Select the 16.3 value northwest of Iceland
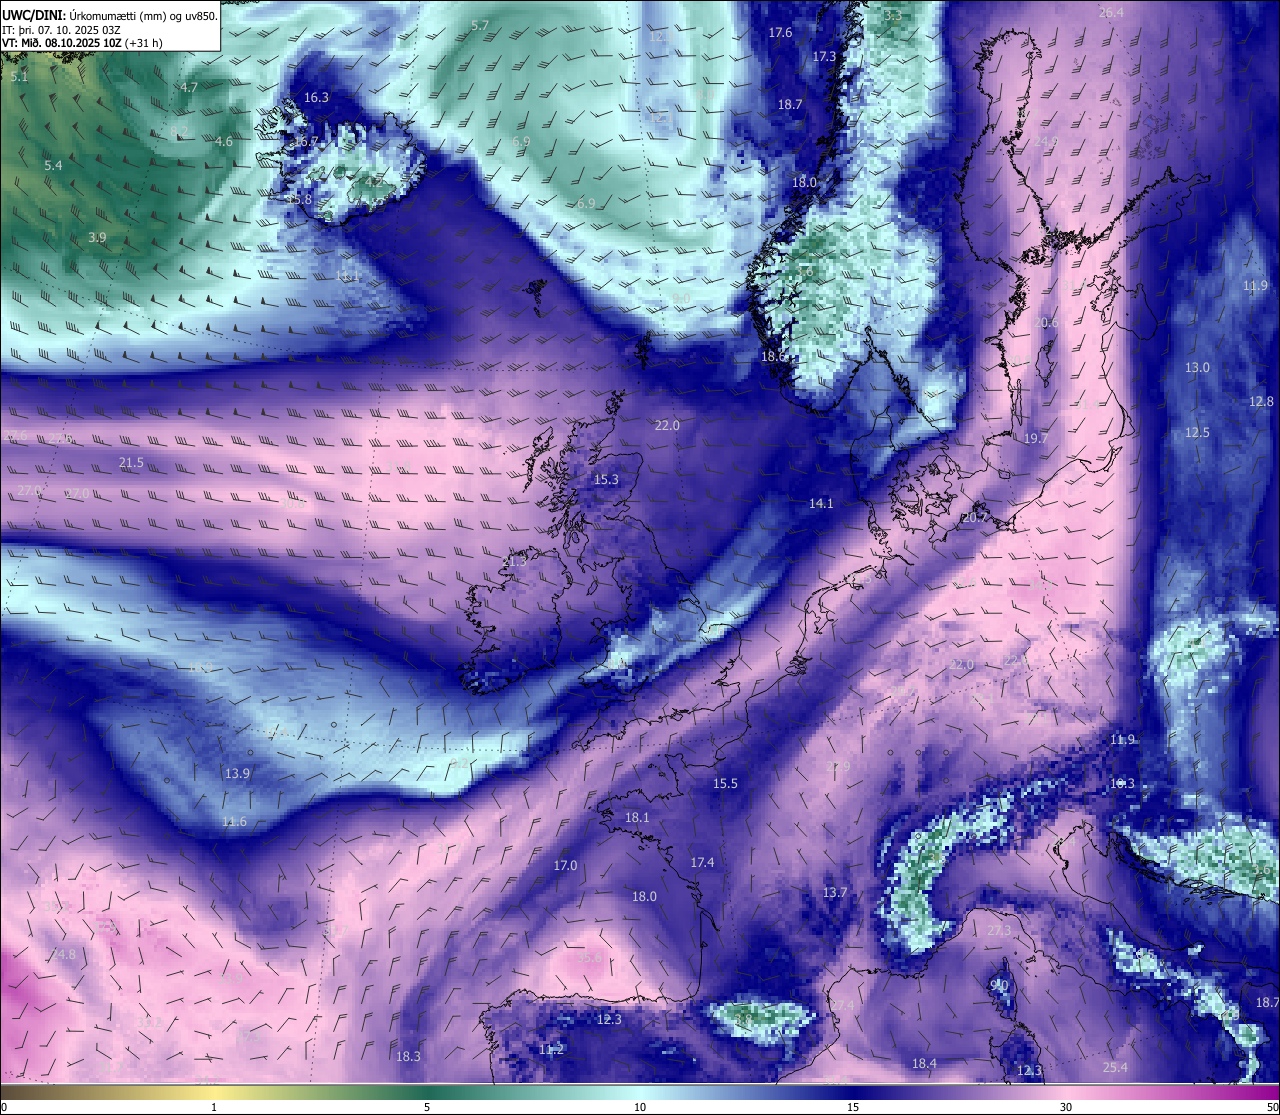The height and width of the screenshot is (1115, 1280). [x=316, y=97]
